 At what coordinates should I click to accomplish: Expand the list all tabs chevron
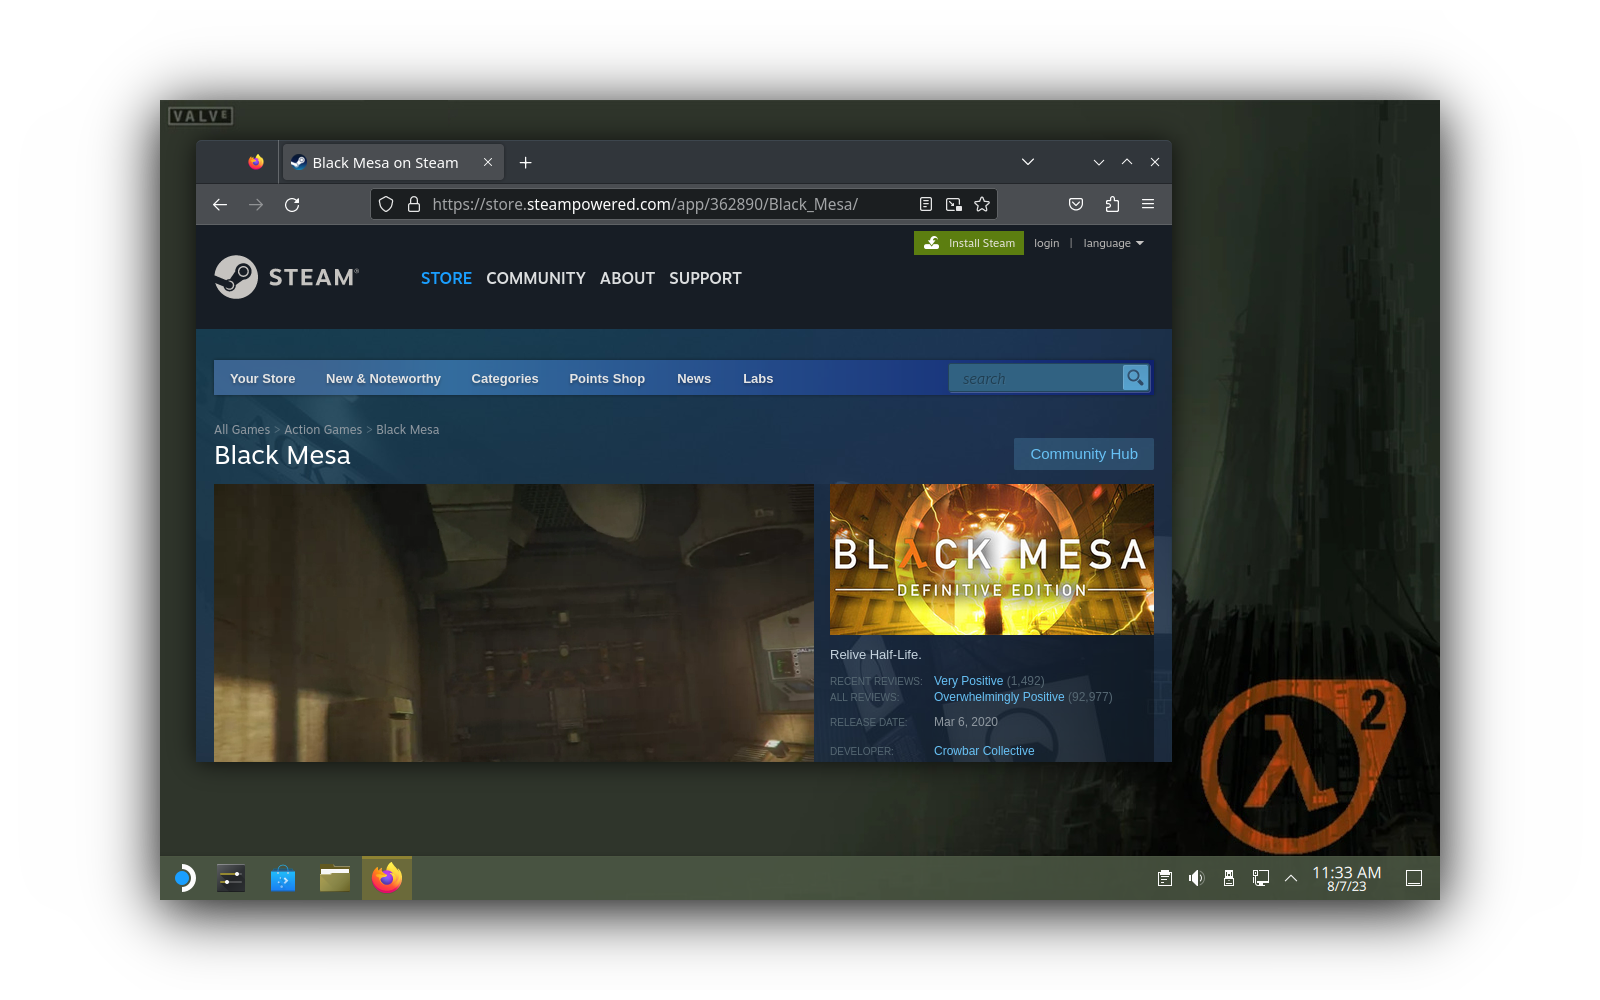point(1028,162)
